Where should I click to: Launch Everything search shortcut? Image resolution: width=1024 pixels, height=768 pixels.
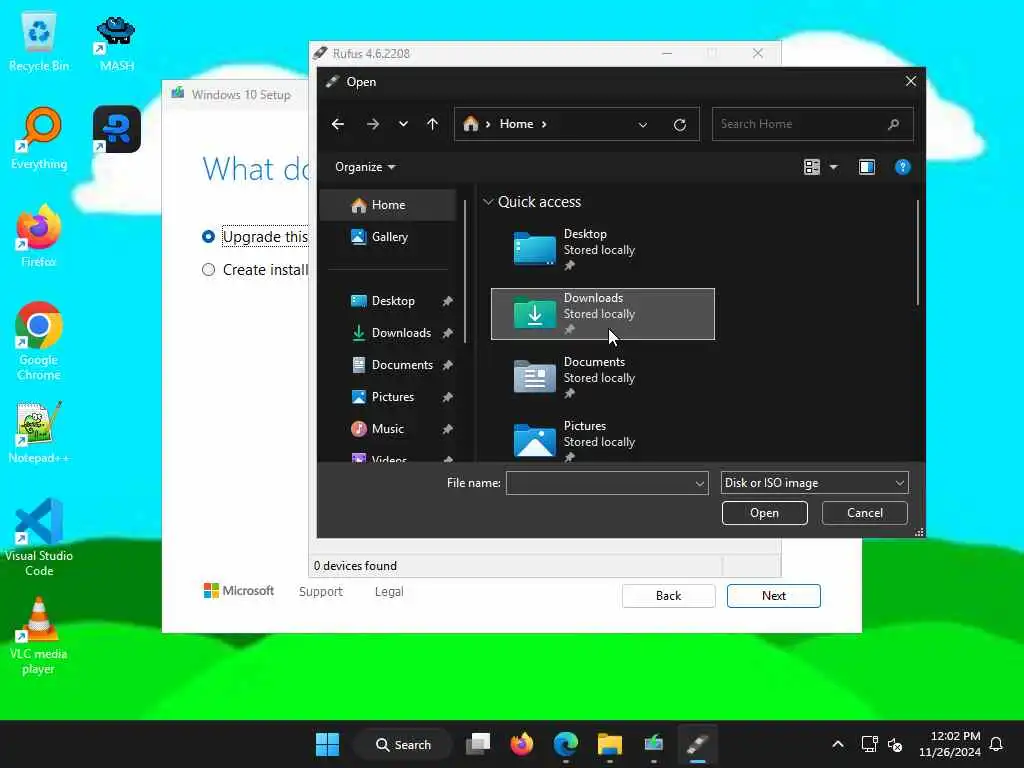(39, 138)
